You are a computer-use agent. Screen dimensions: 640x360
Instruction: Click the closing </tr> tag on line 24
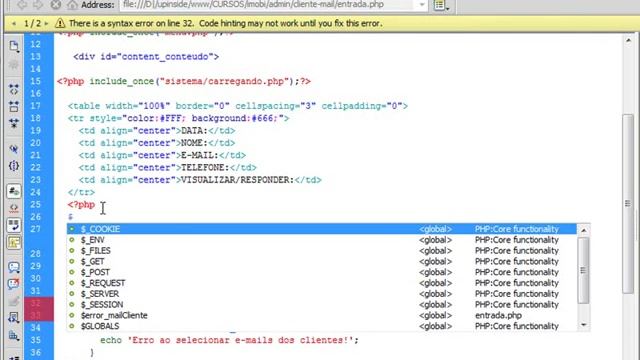pyautogui.click(x=81, y=192)
